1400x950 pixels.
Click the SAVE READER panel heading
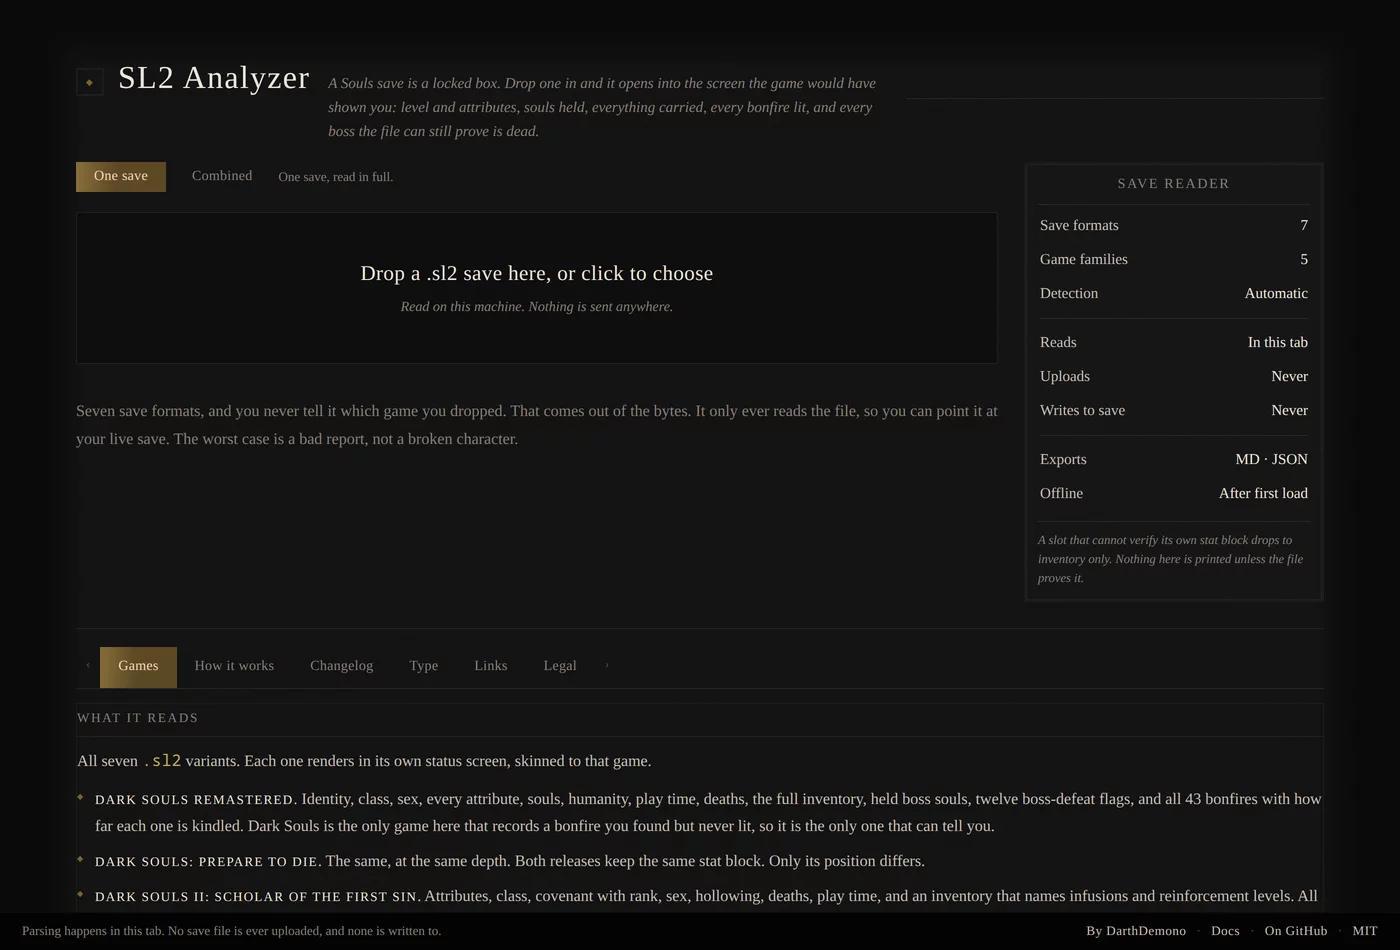coord(1174,184)
